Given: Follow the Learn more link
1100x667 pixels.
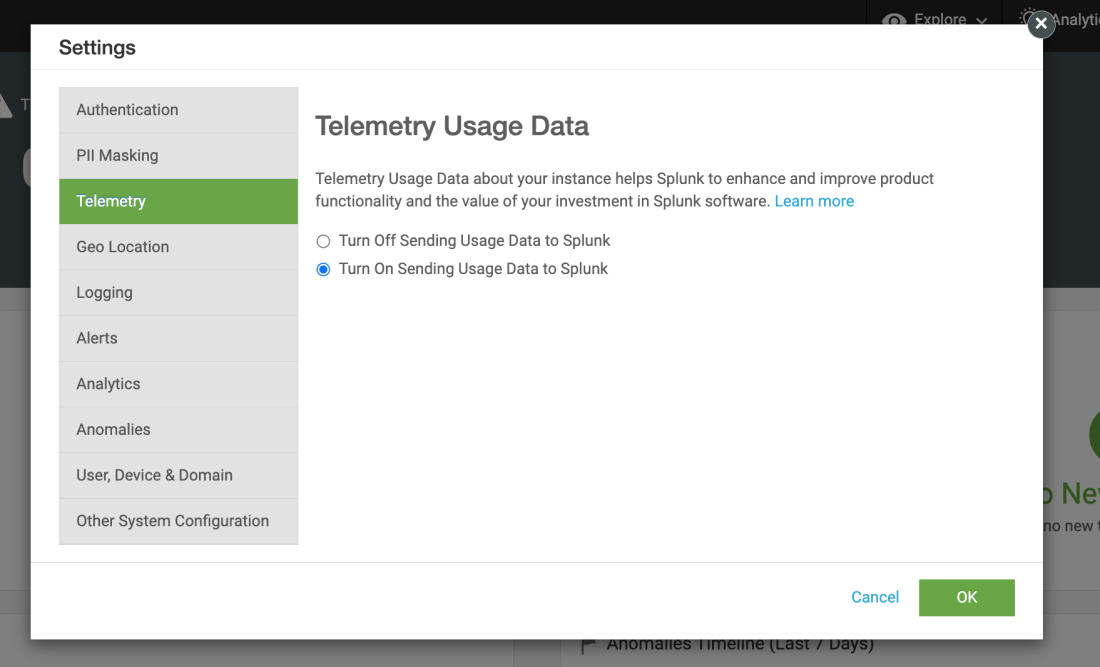Looking at the screenshot, I should pyautogui.click(x=814, y=201).
